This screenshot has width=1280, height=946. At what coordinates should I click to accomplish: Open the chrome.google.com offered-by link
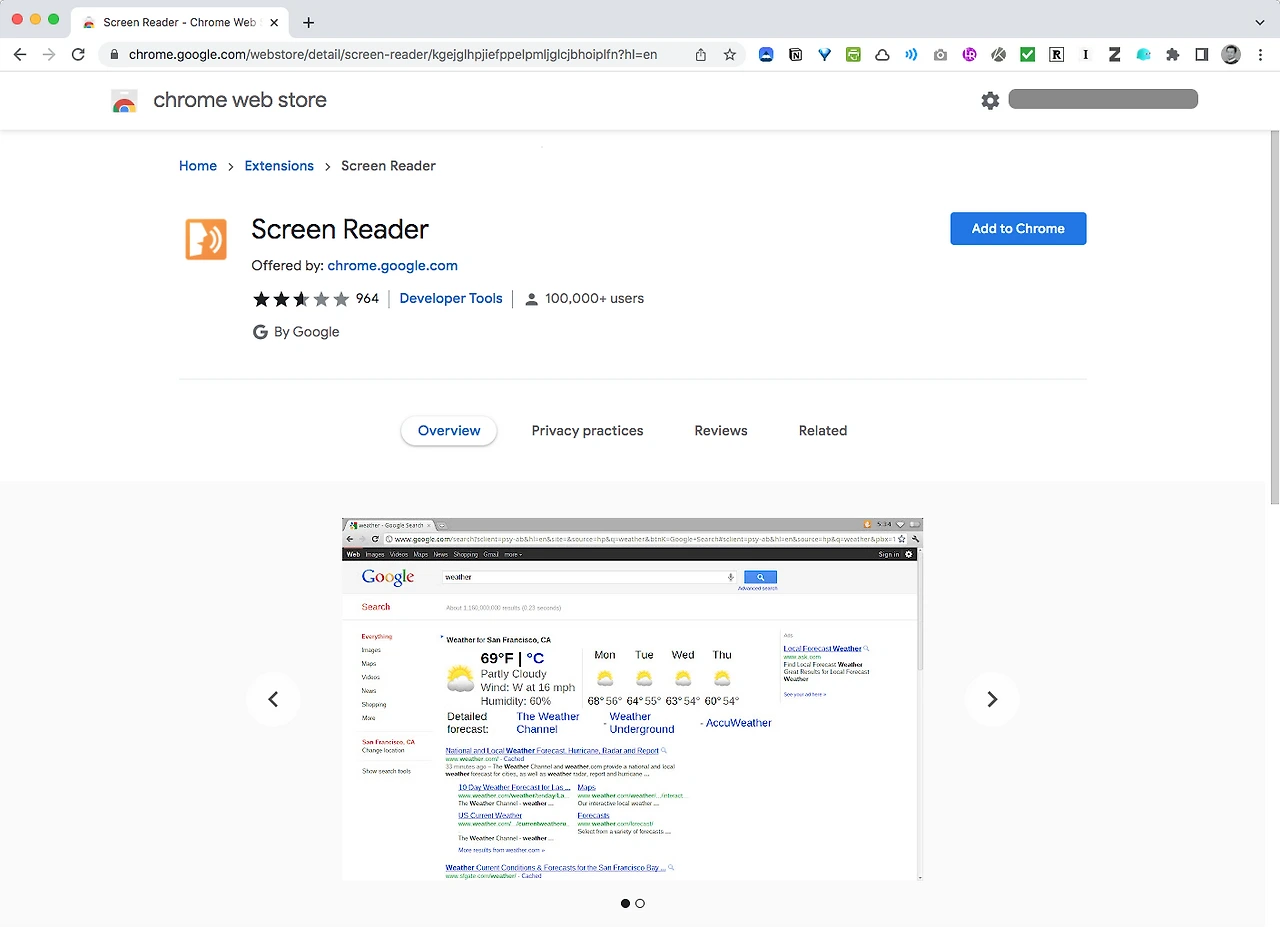point(392,266)
